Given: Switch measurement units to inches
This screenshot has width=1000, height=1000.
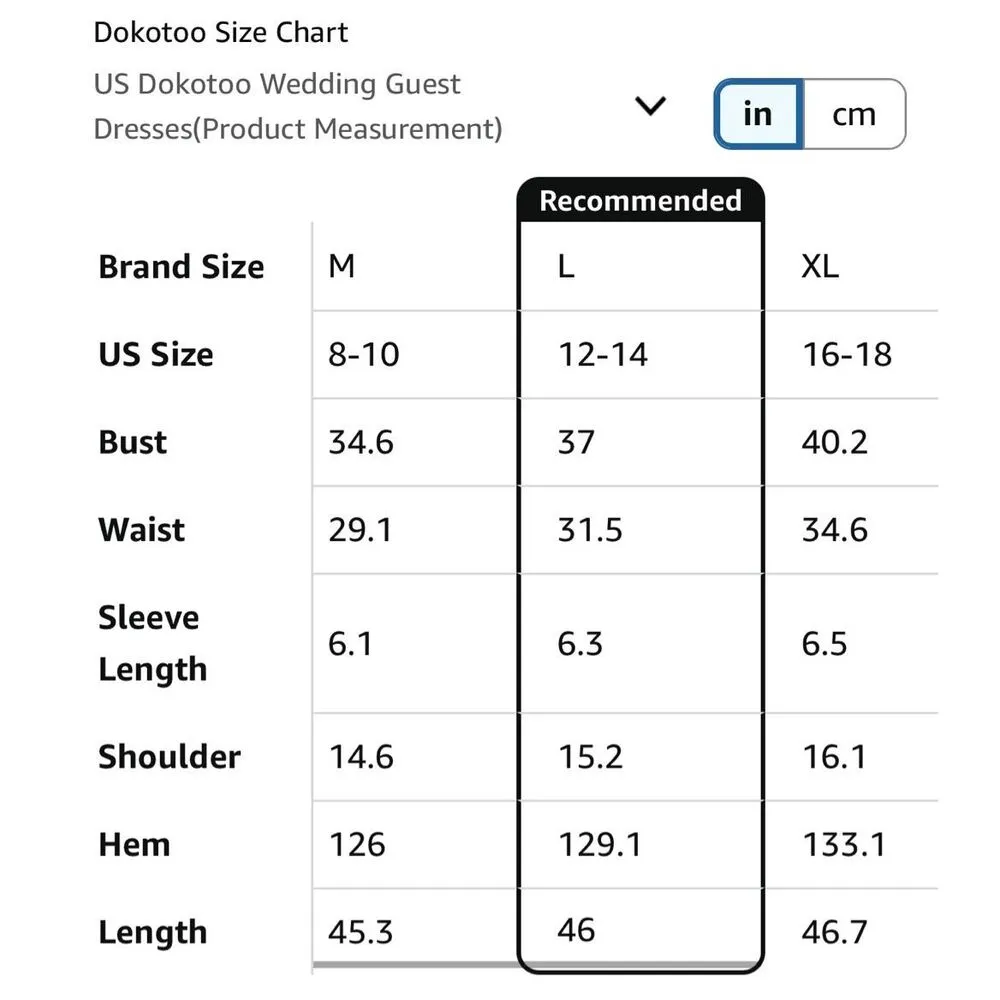Looking at the screenshot, I should 758,115.
